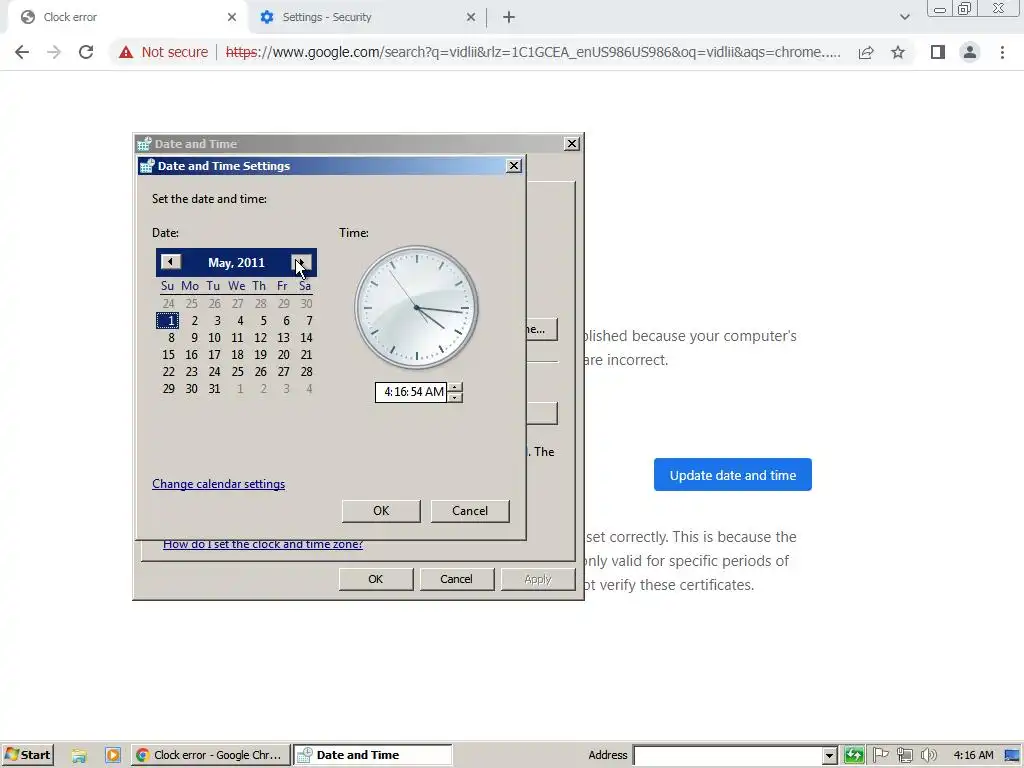Click Date and Time taskbar button
Viewport: 1024px width, 768px height.
tap(373, 755)
